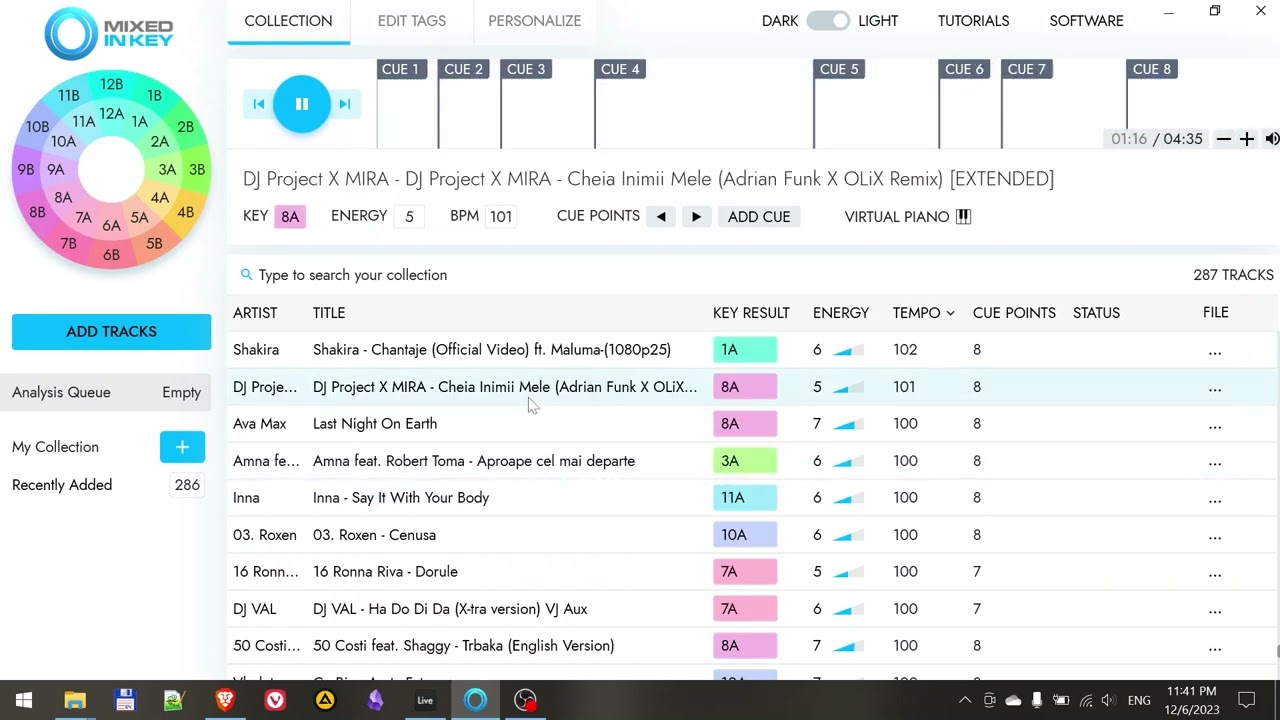Image resolution: width=1280 pixels, height=720 pixels.
Task: Skip to the next track
Action: (x=345, y=104)
